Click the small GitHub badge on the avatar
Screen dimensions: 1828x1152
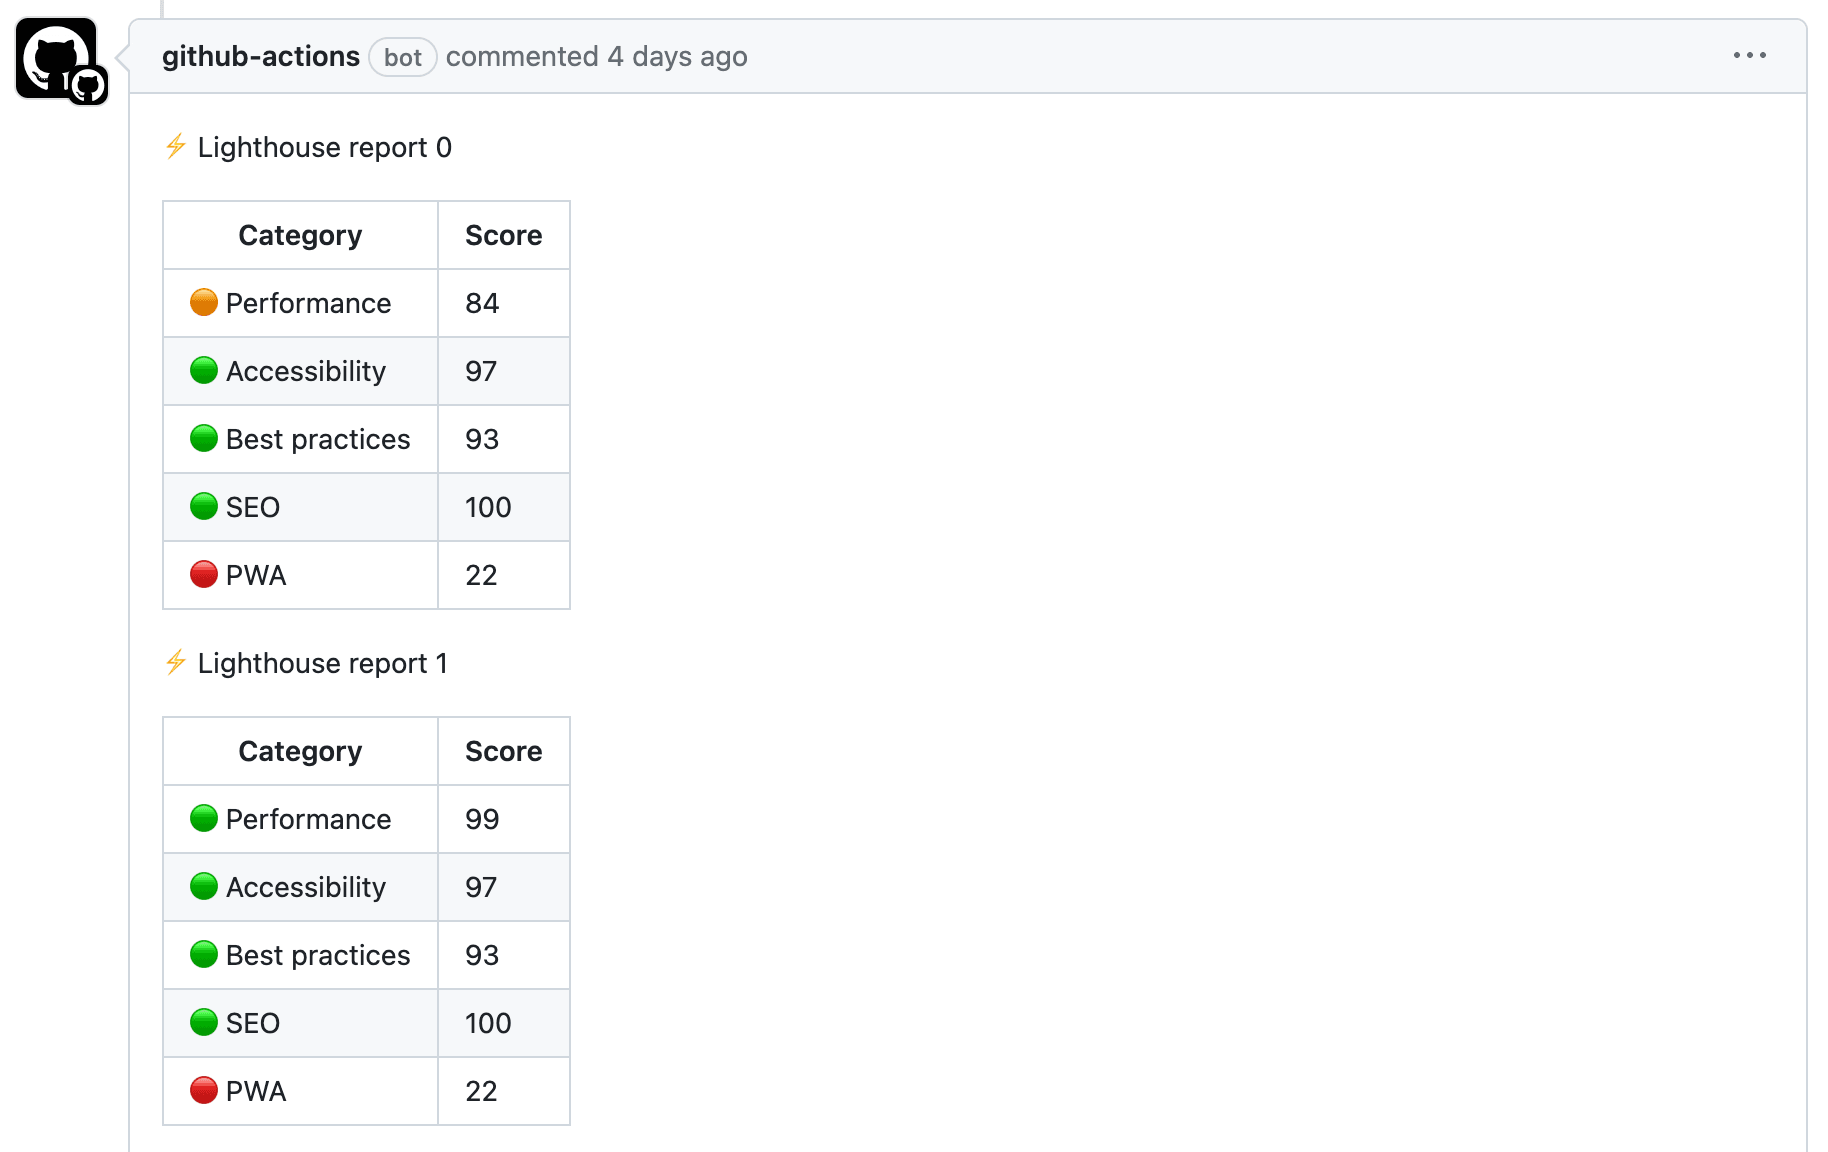point(88,86)
